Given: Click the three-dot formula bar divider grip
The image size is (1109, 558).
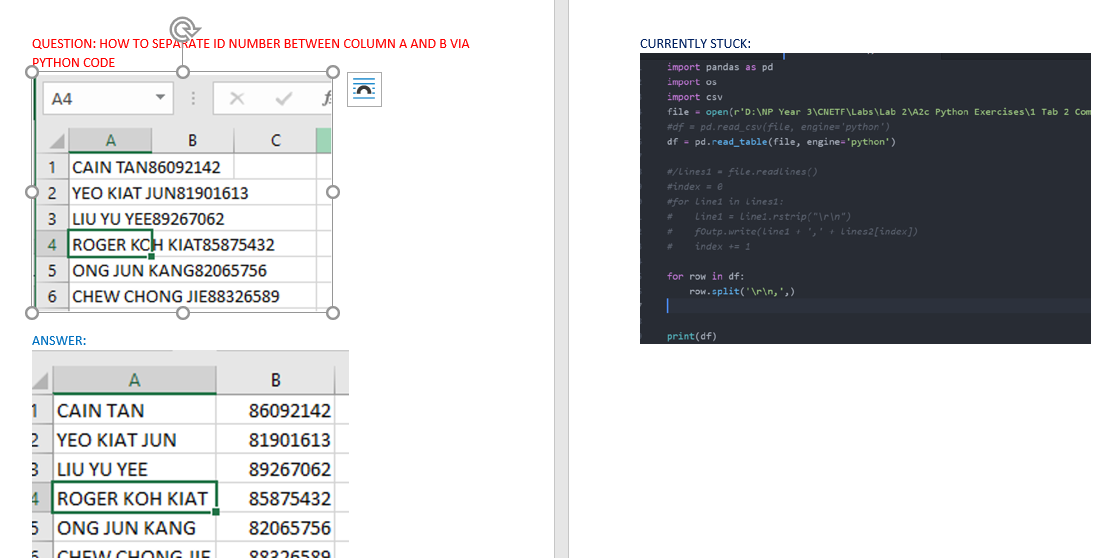Looking at the screenshot, I should [193, 99].
